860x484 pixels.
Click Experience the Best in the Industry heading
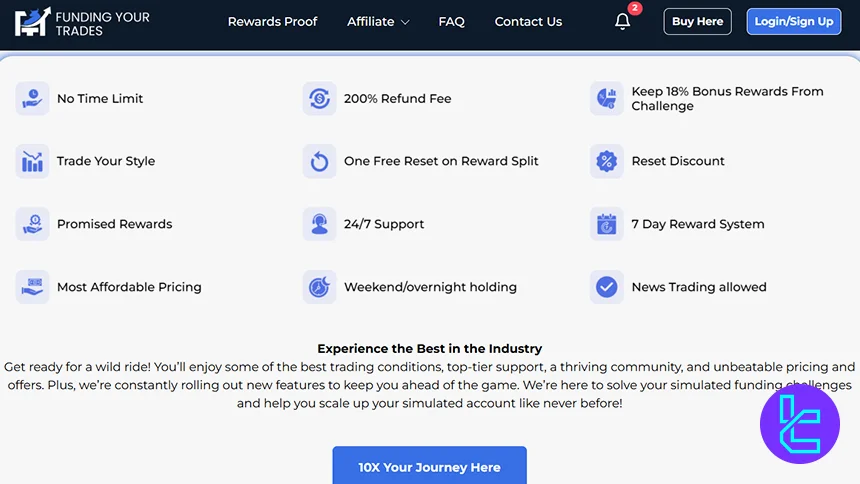(x=429, y=348)
